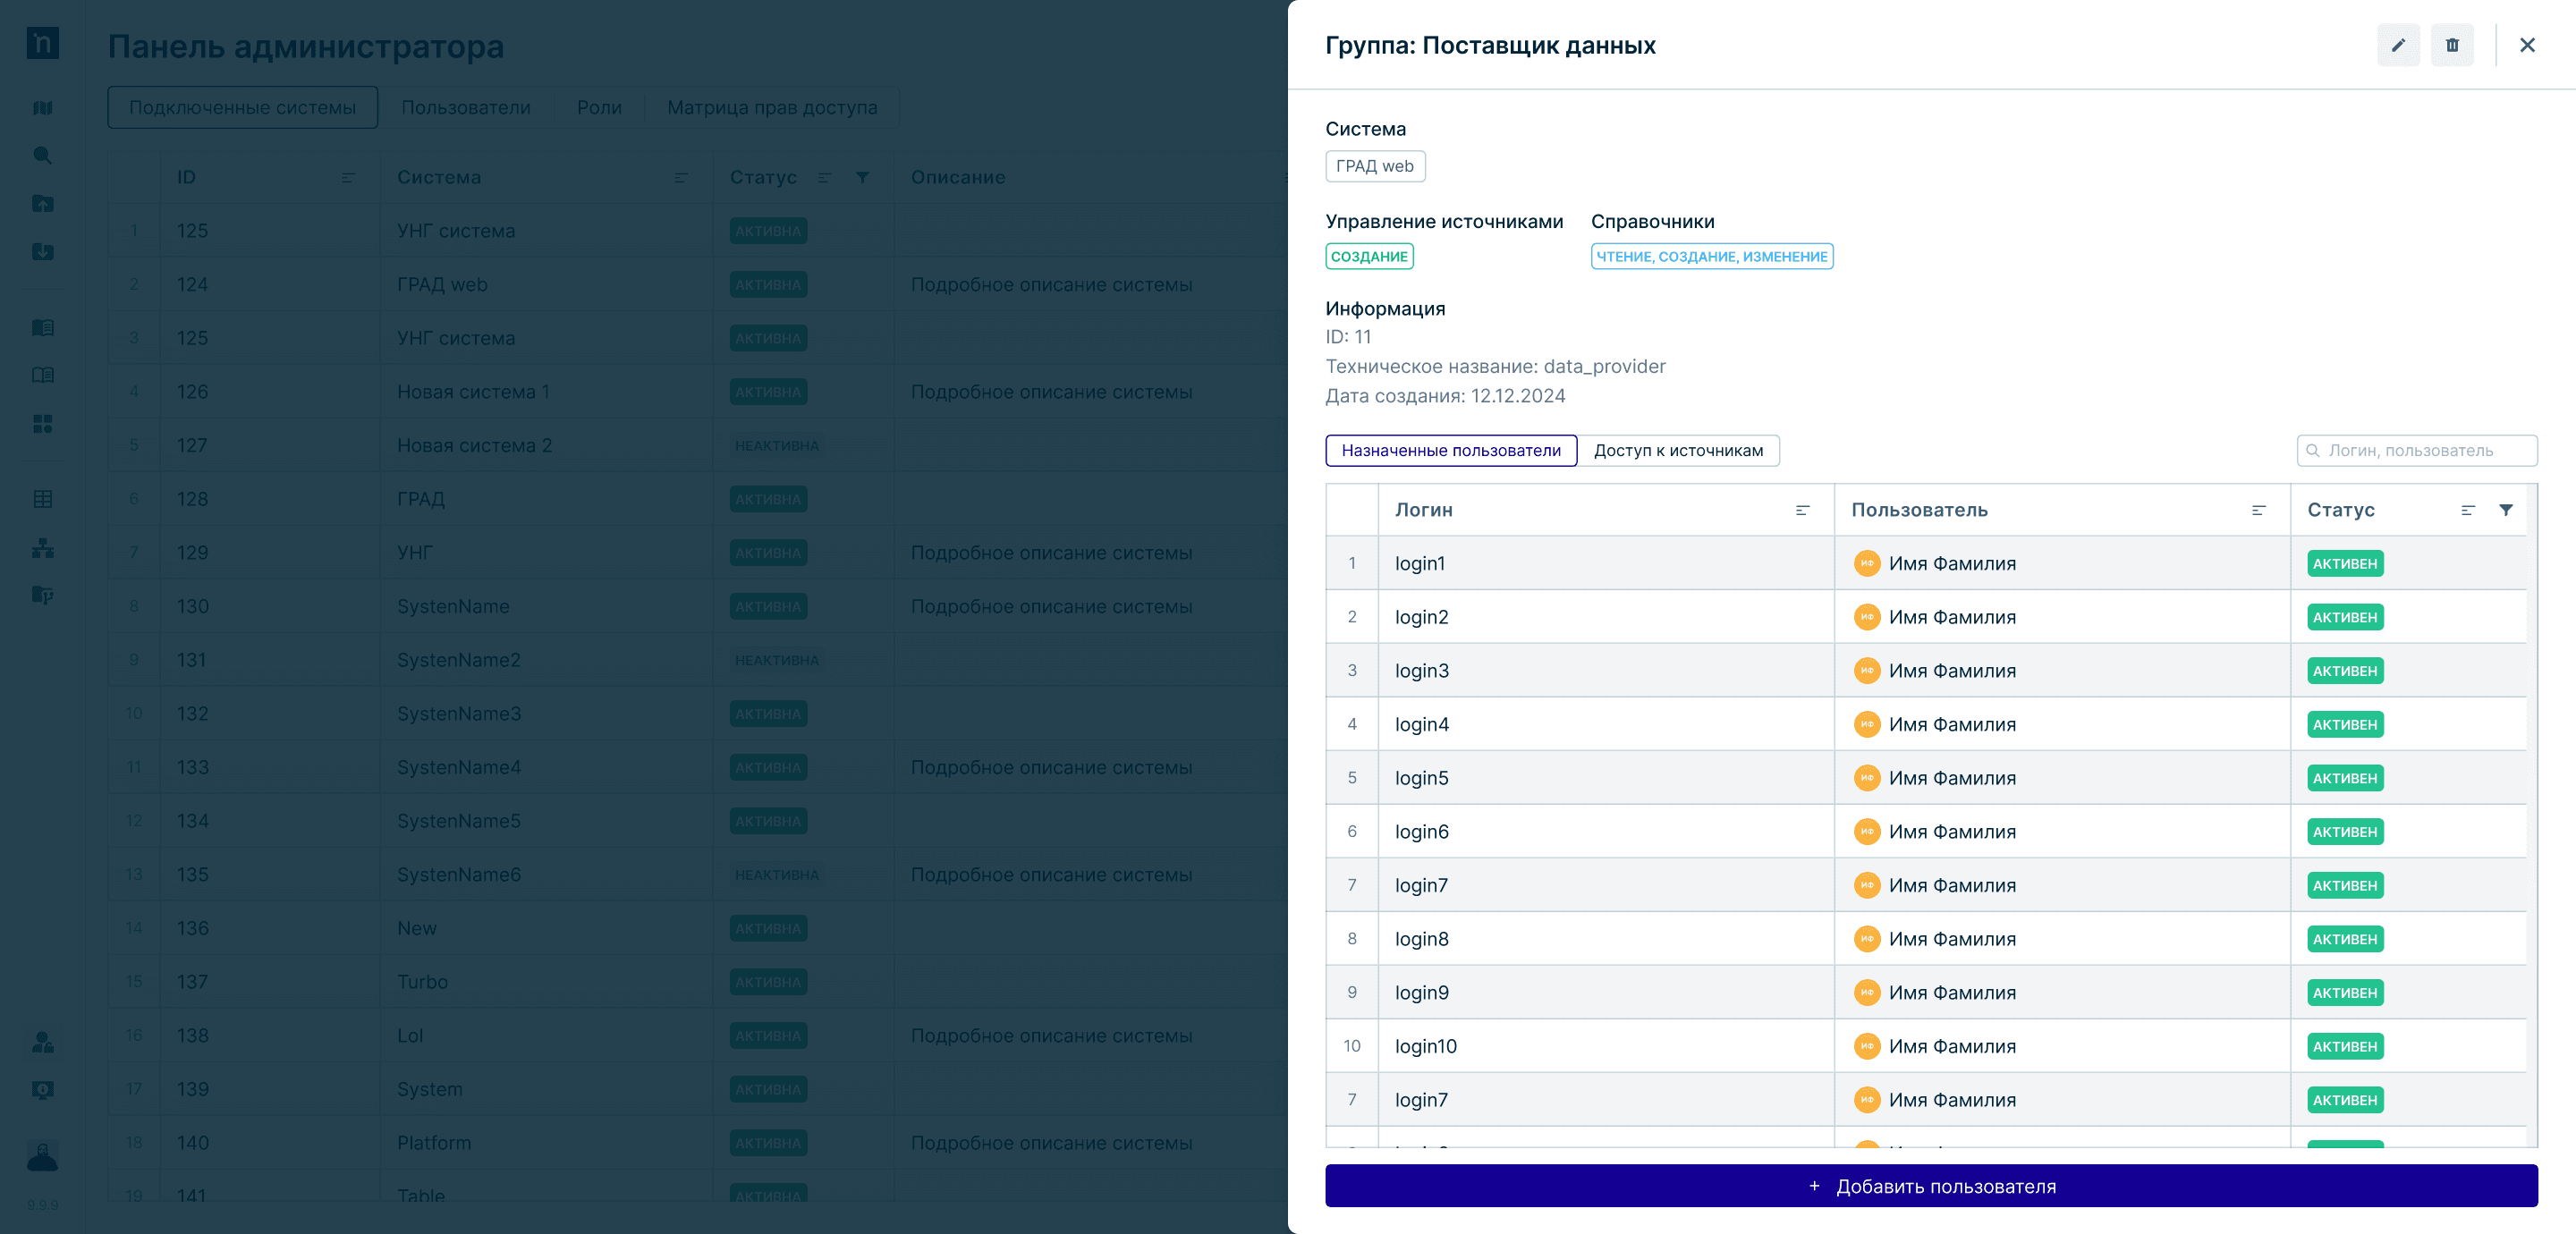
Task: Click sort icon in Логин column
Action: pos(1802,510)
